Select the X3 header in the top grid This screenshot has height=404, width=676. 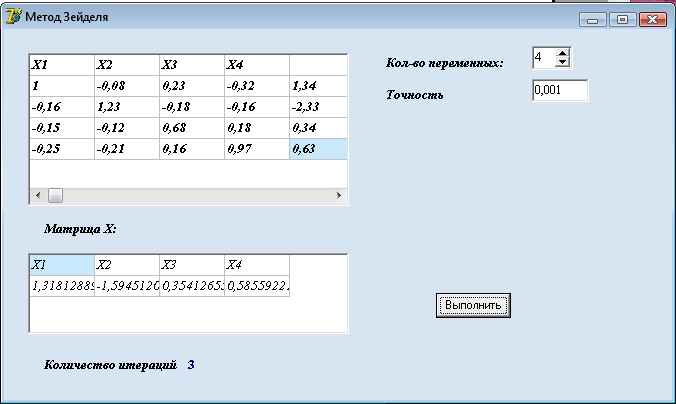tap(192, 65)
